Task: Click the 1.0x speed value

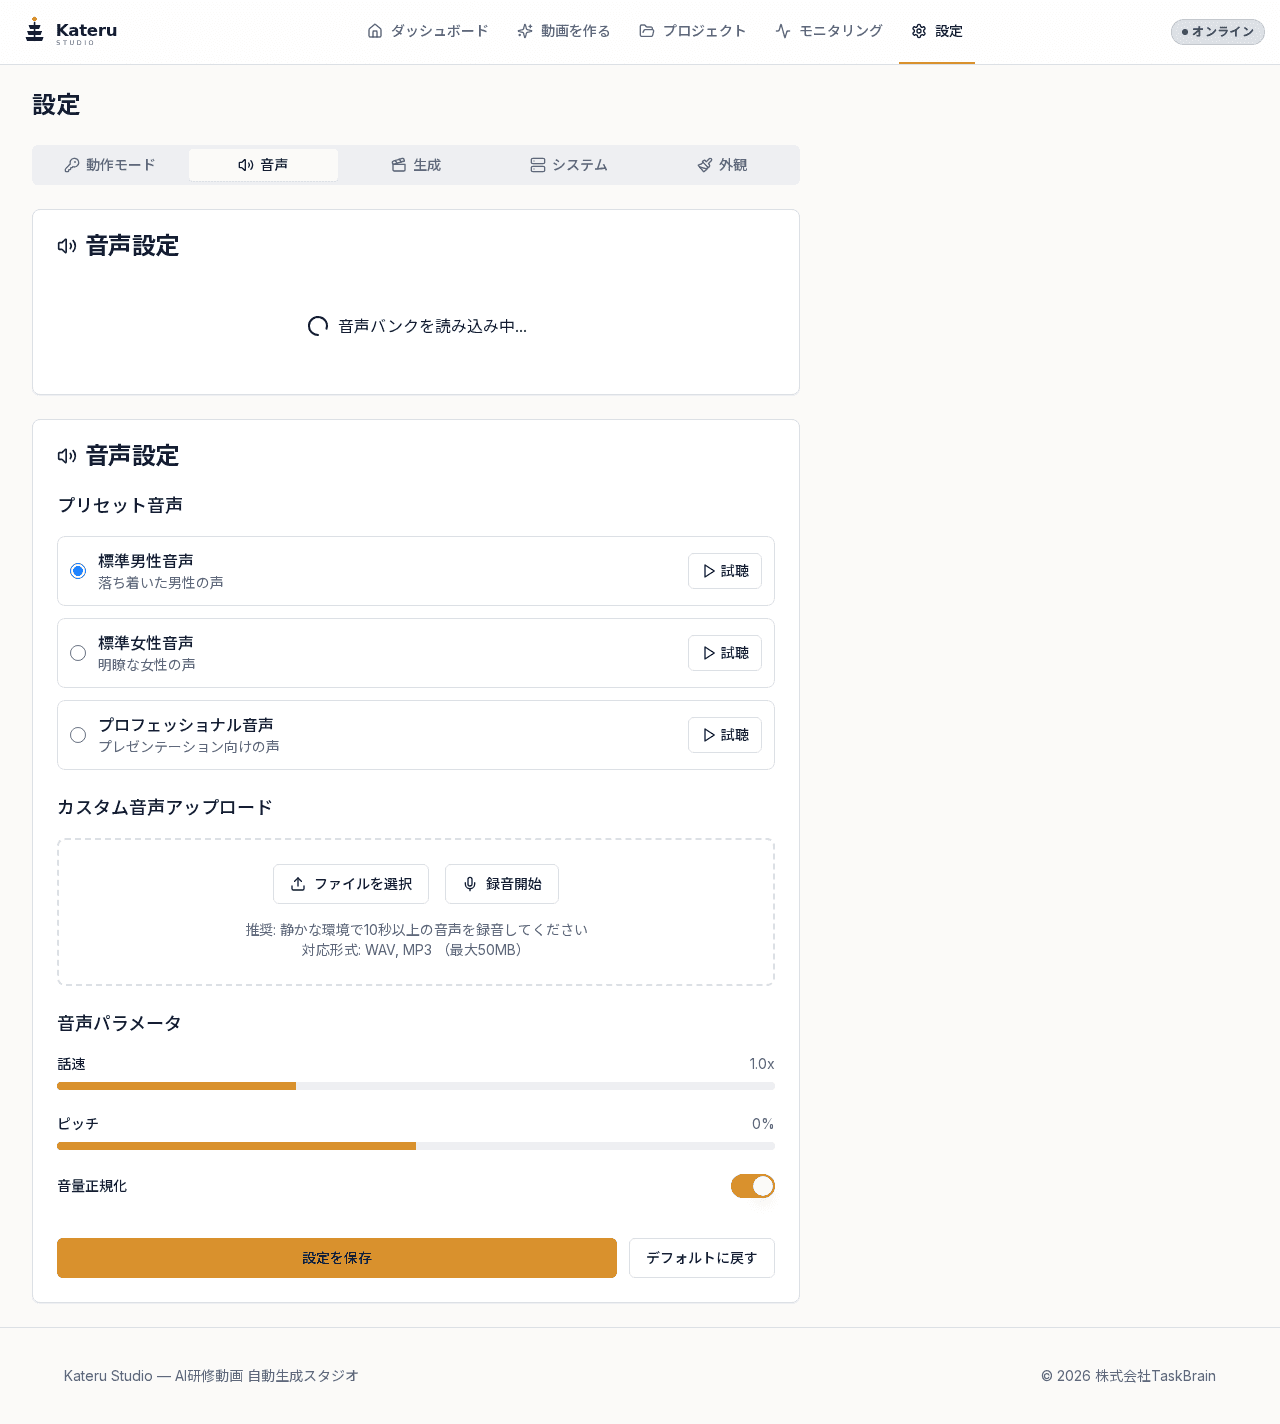Action: tap(762, 1064)
